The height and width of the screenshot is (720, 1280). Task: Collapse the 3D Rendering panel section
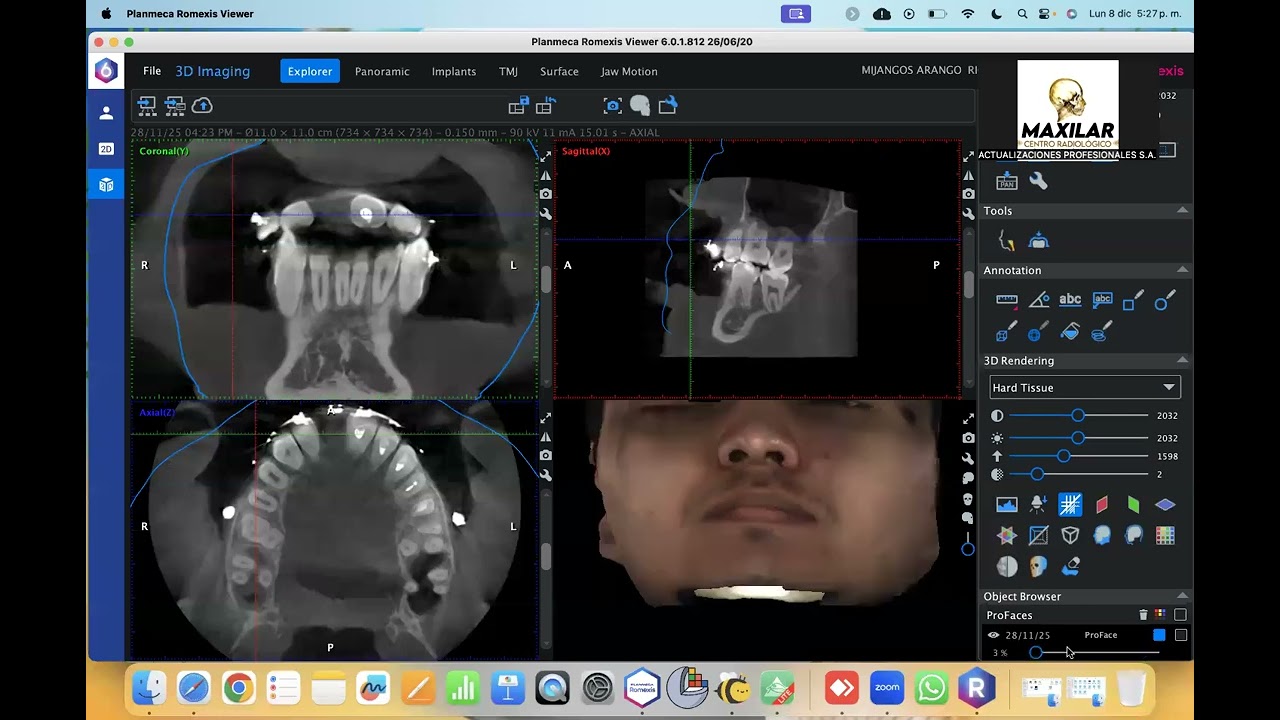(1182, 360)
